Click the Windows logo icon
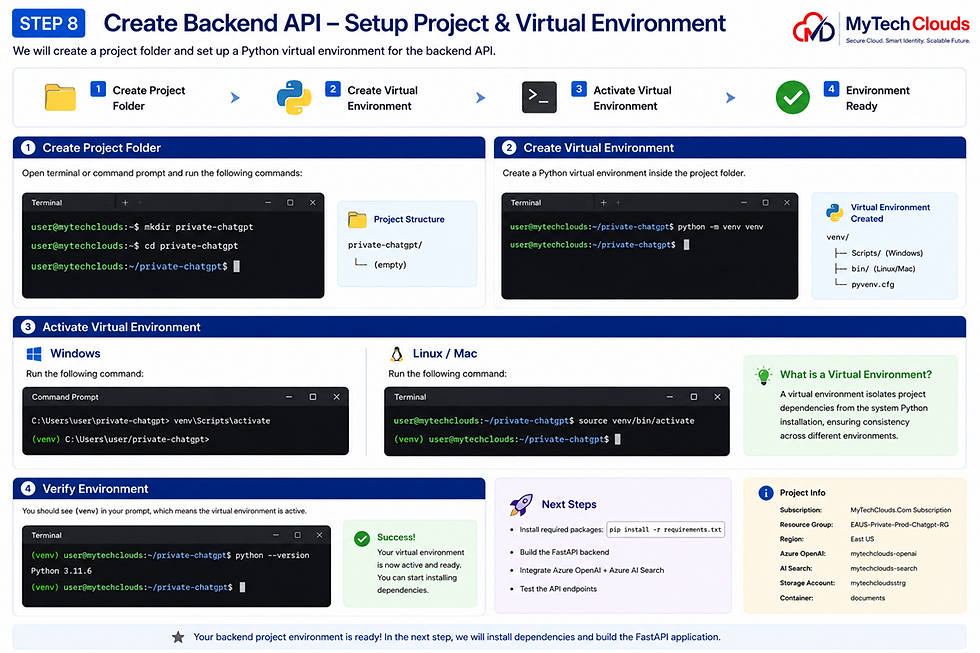Screen dimensions: 980x653 34,354
